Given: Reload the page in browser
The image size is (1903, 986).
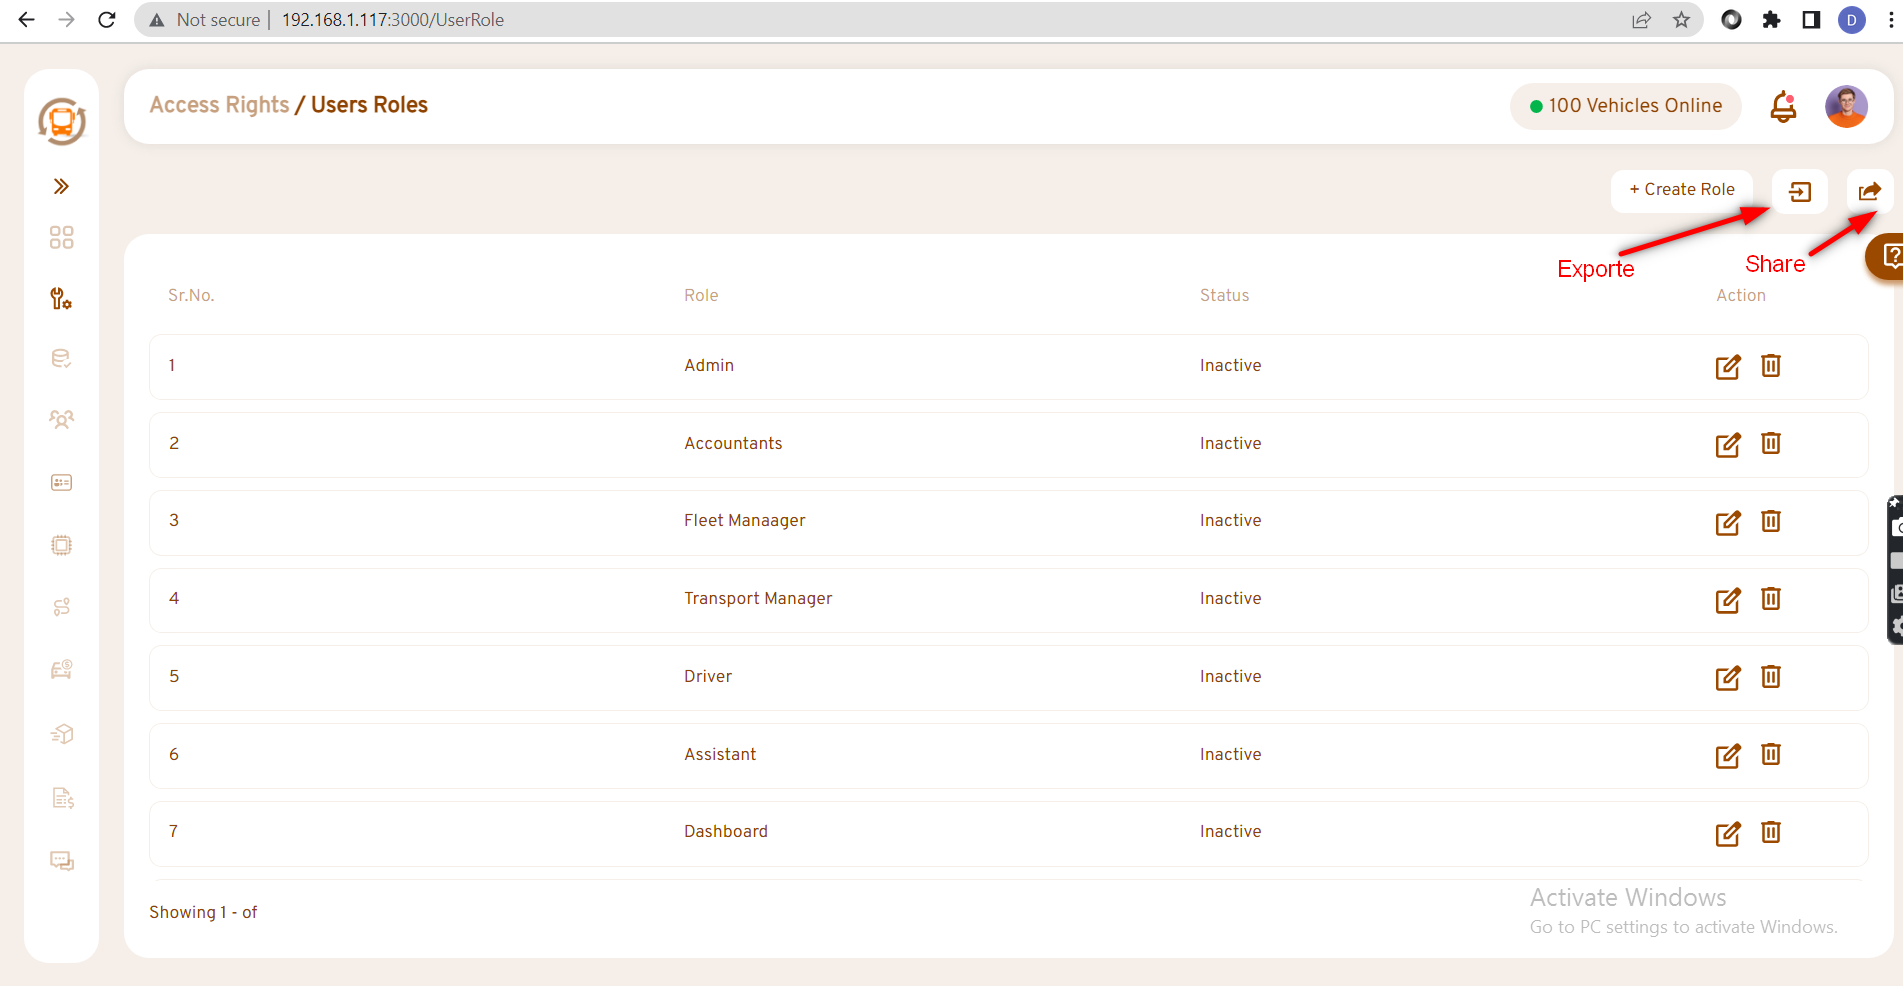Looking at the screenshot, I should (x=107, y=20).
